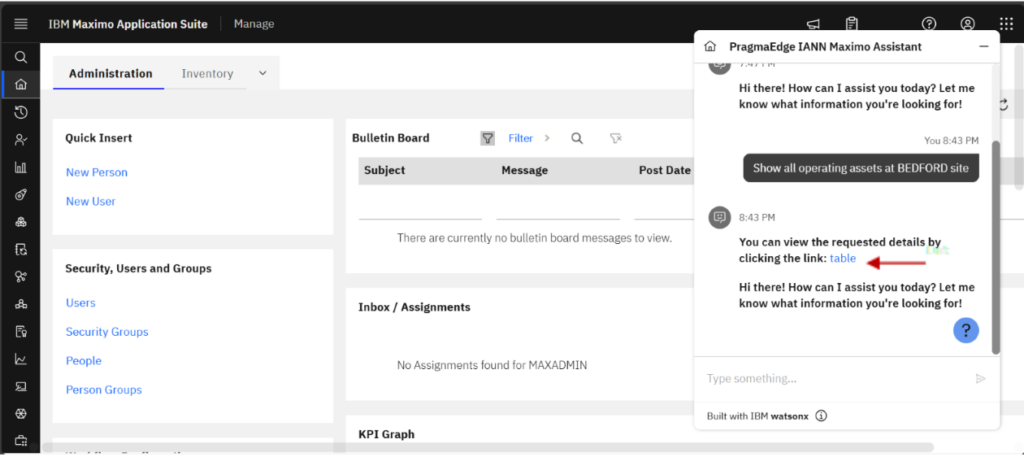
Task: Minimize the Maximo Assistant chat panel
Action: 984,47
